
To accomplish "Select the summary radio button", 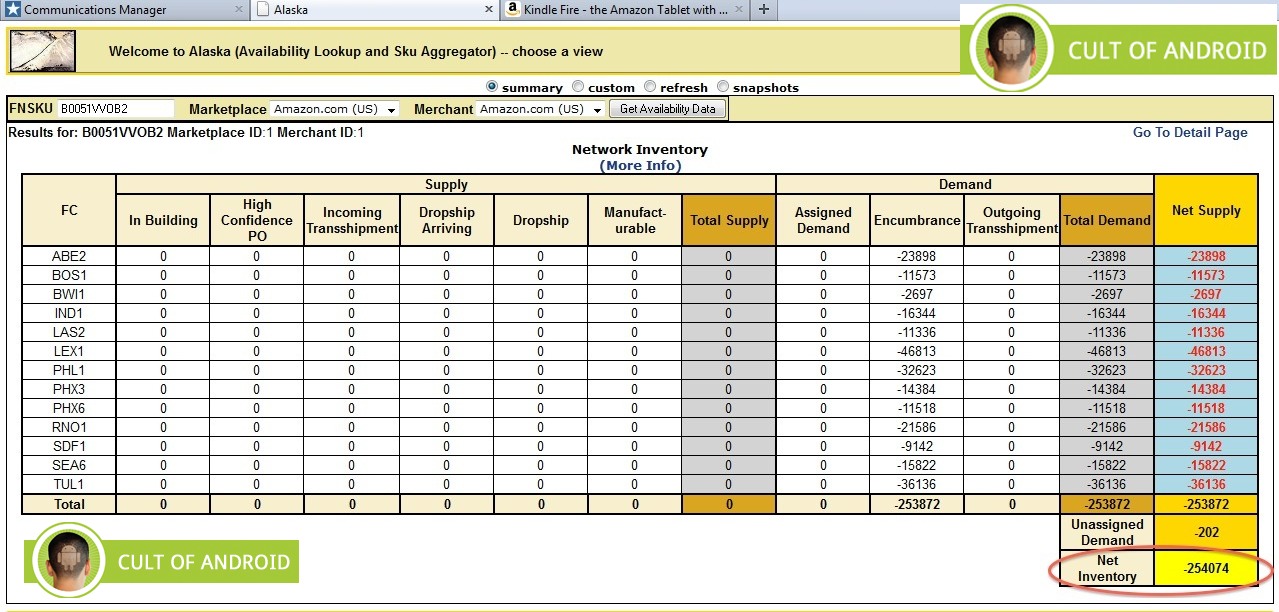I will [491, 87].
